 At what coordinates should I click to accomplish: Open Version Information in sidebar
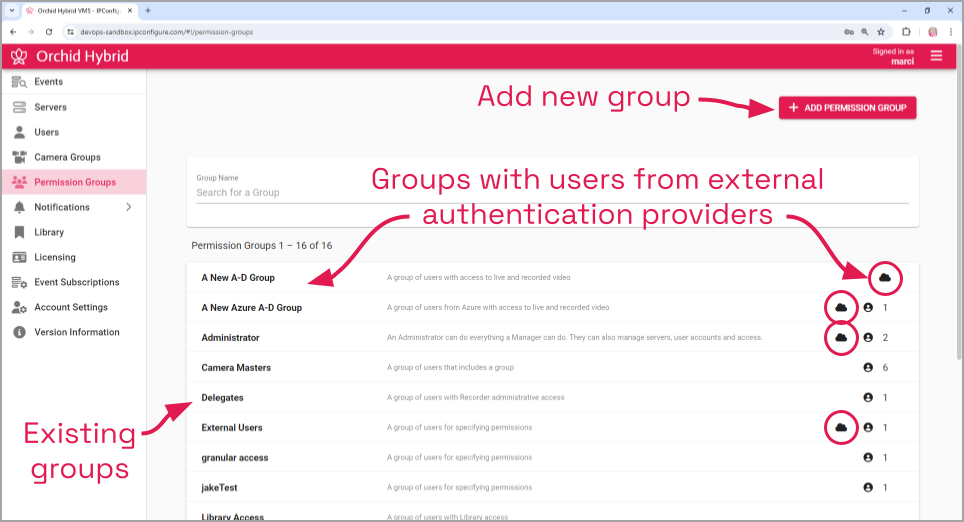point(74,332)
